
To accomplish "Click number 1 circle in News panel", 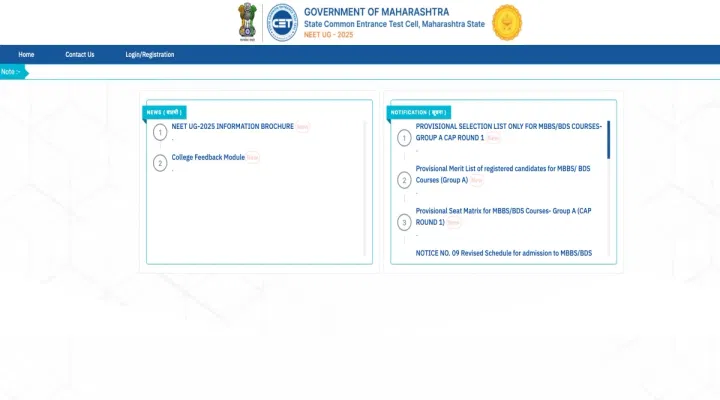I will pyautogui.click(x=159, y=132).
